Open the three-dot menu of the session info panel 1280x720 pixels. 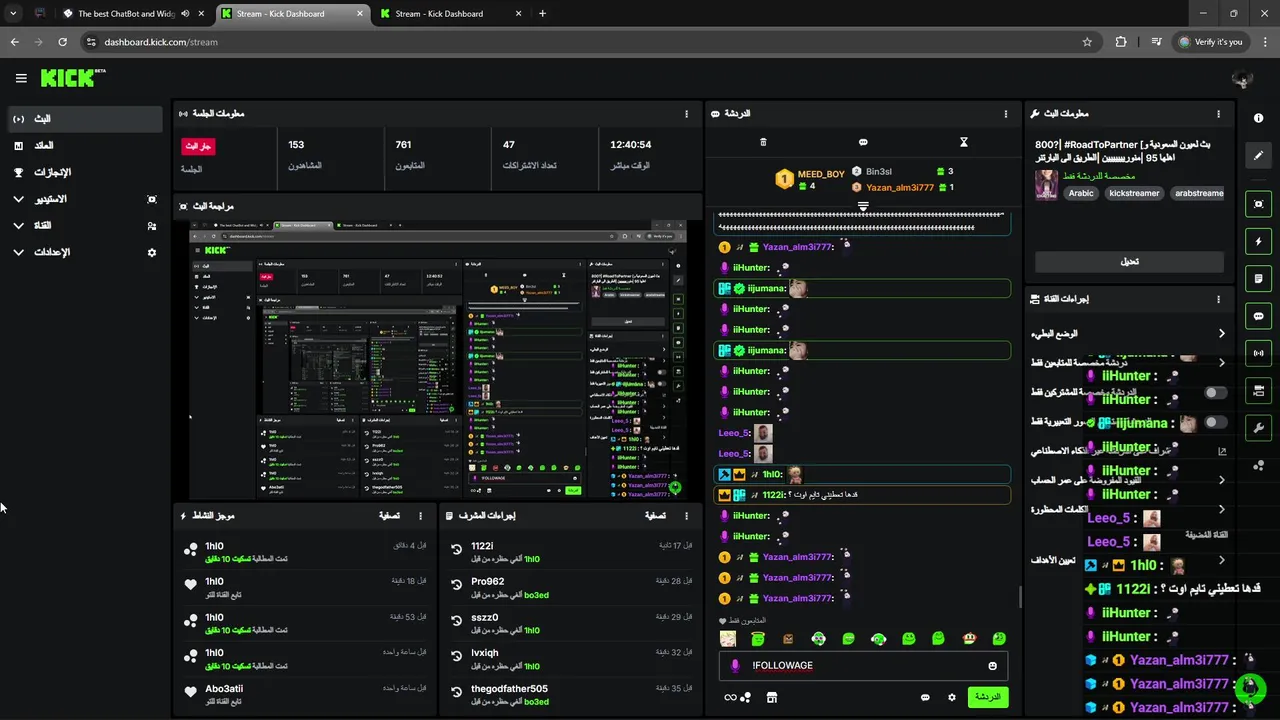pyautogui.click(x=686, y=114)
